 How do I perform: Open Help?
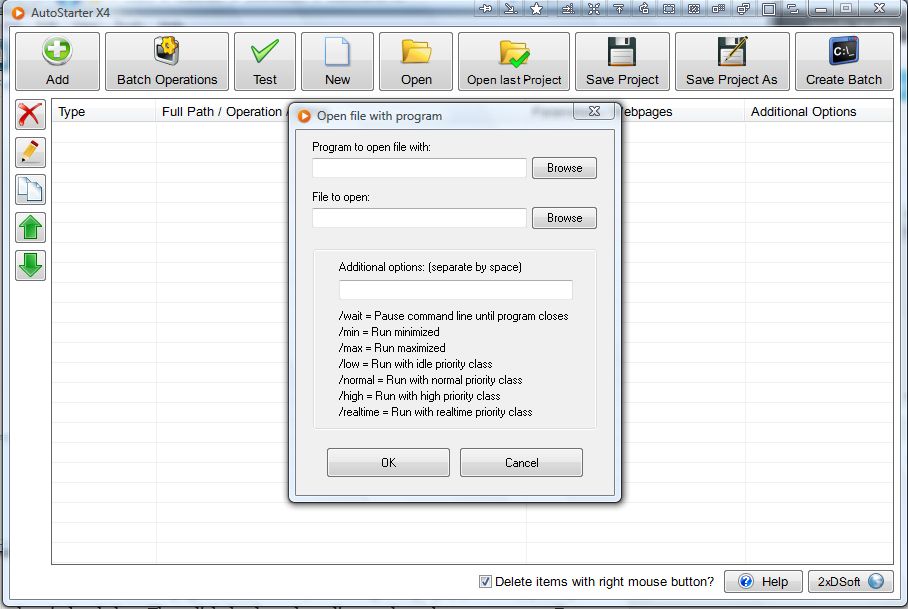(x=763, y=581)
